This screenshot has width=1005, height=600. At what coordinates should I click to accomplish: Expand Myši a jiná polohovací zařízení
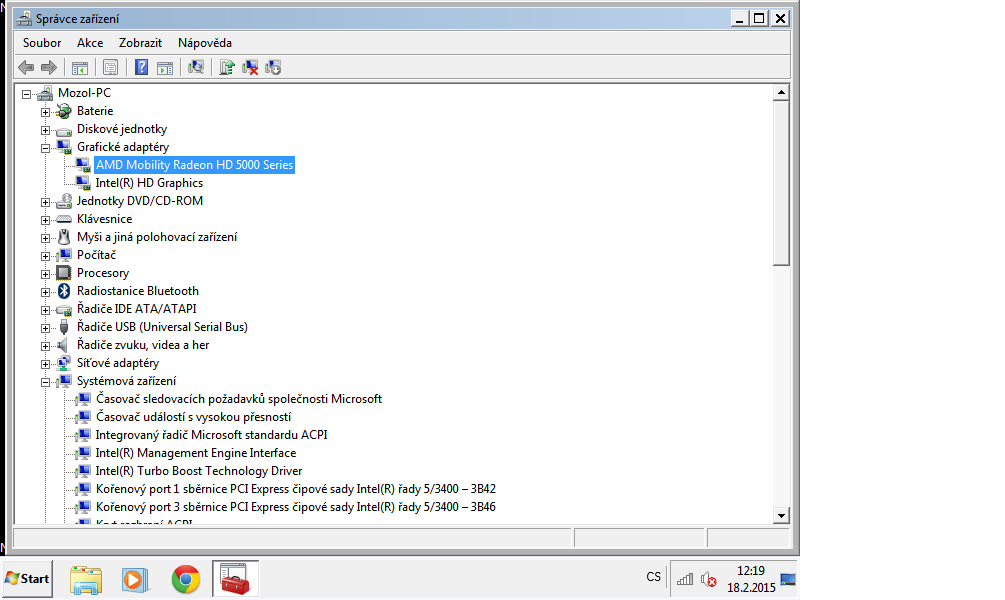46,238
